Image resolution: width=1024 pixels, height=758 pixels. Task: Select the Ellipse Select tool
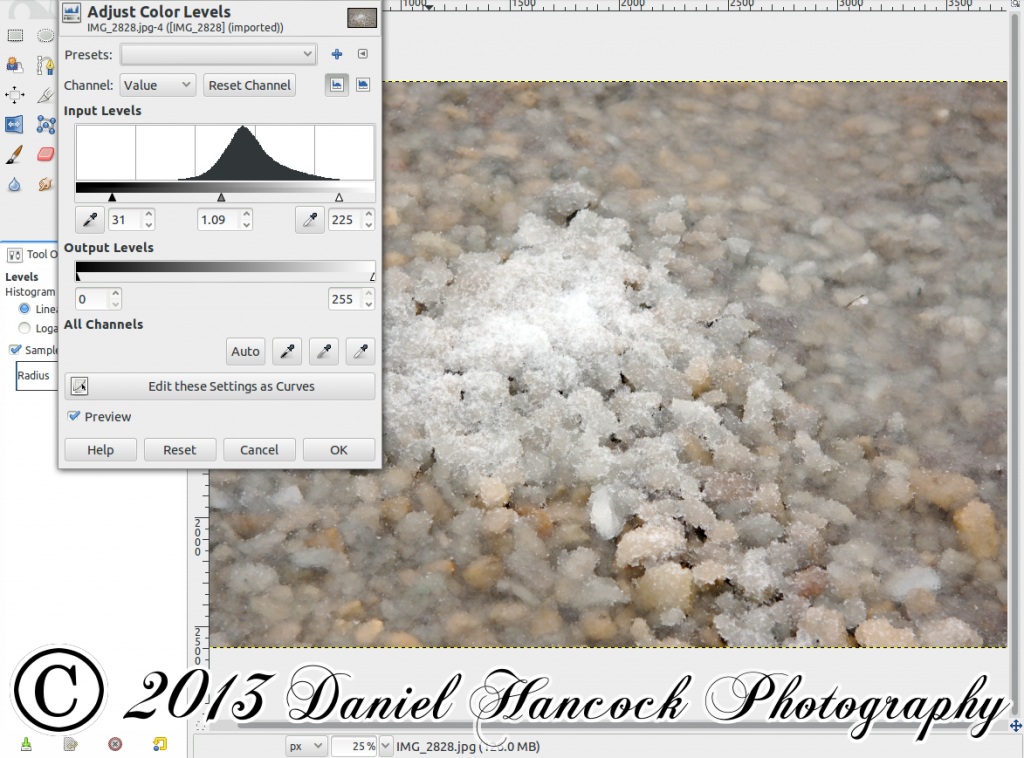pos(45,35)
